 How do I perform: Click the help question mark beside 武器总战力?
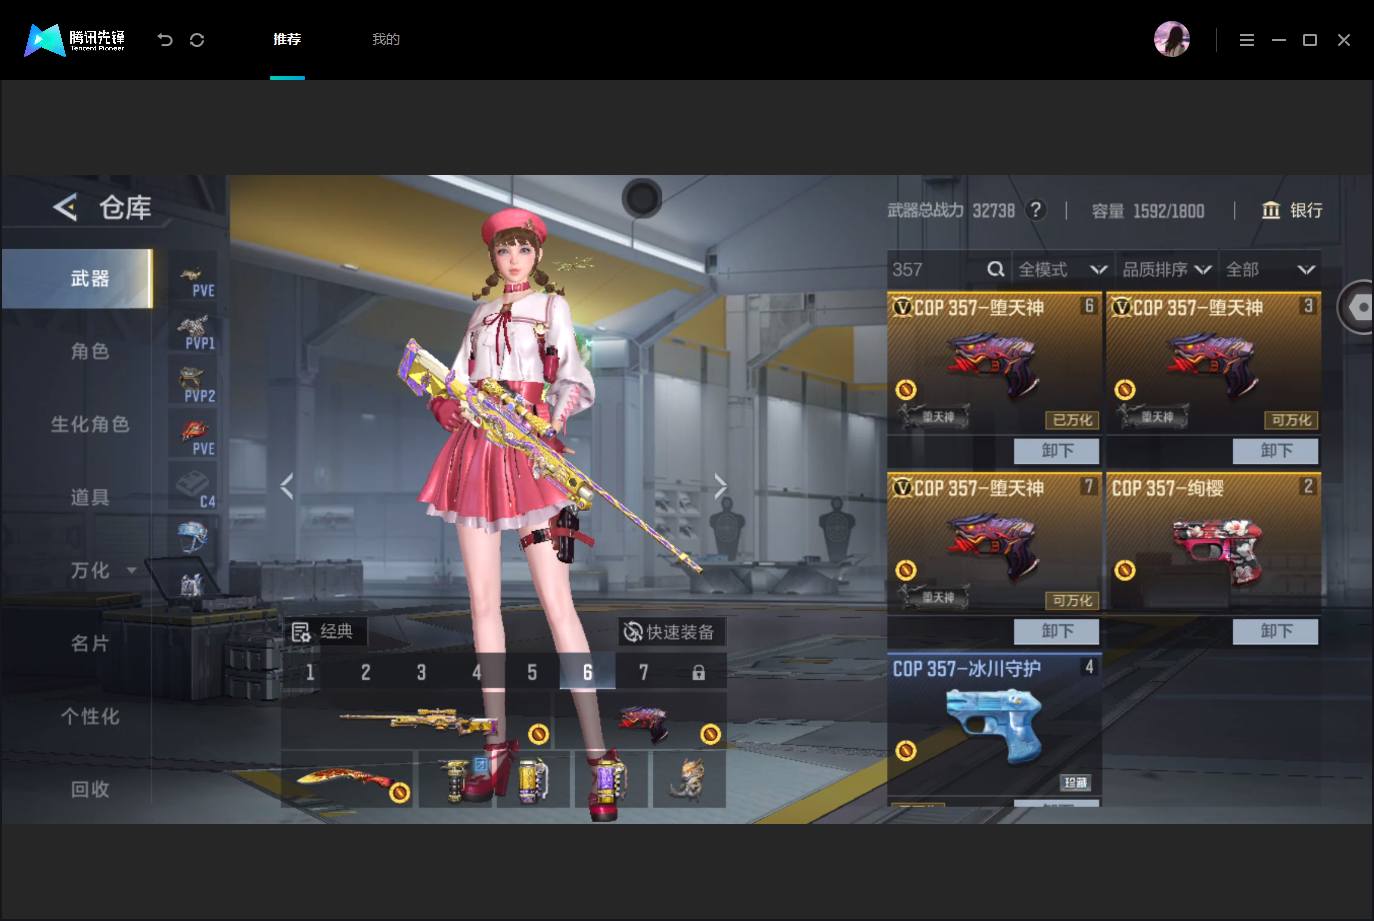(1036, 210)
